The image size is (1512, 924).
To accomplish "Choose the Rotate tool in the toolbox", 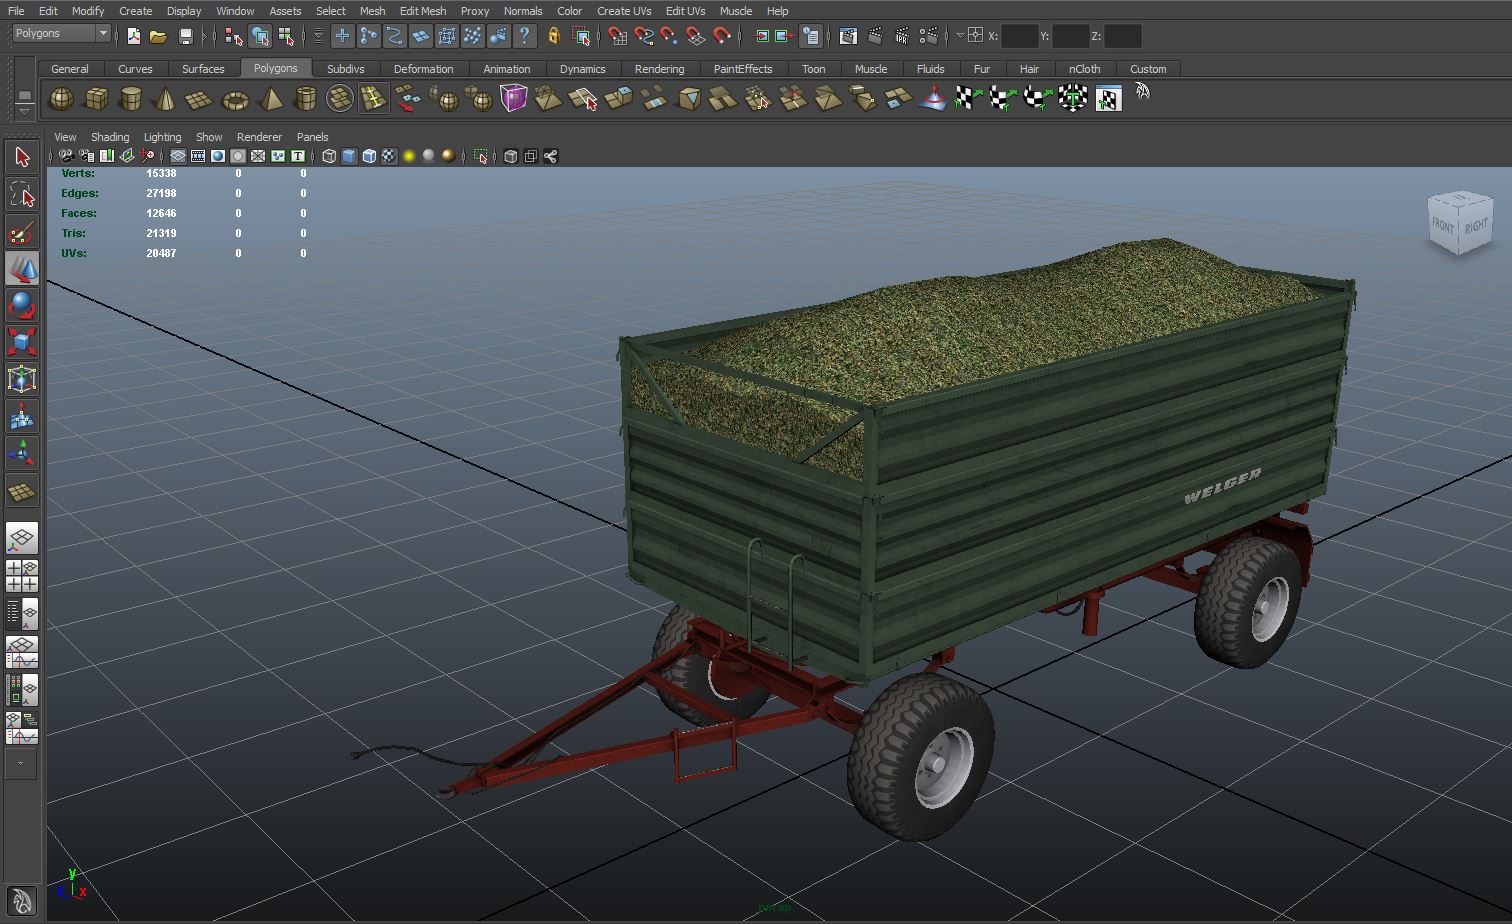I will (x=21, y=305).
